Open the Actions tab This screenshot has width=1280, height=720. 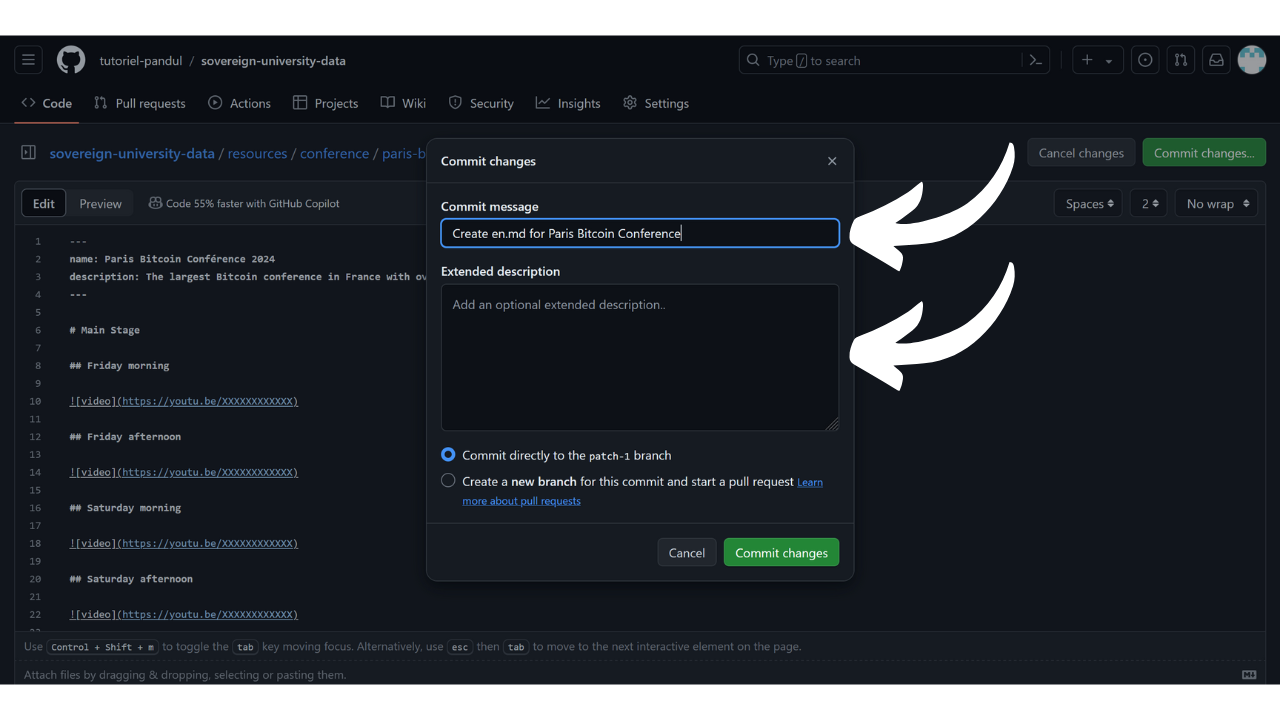240,103
